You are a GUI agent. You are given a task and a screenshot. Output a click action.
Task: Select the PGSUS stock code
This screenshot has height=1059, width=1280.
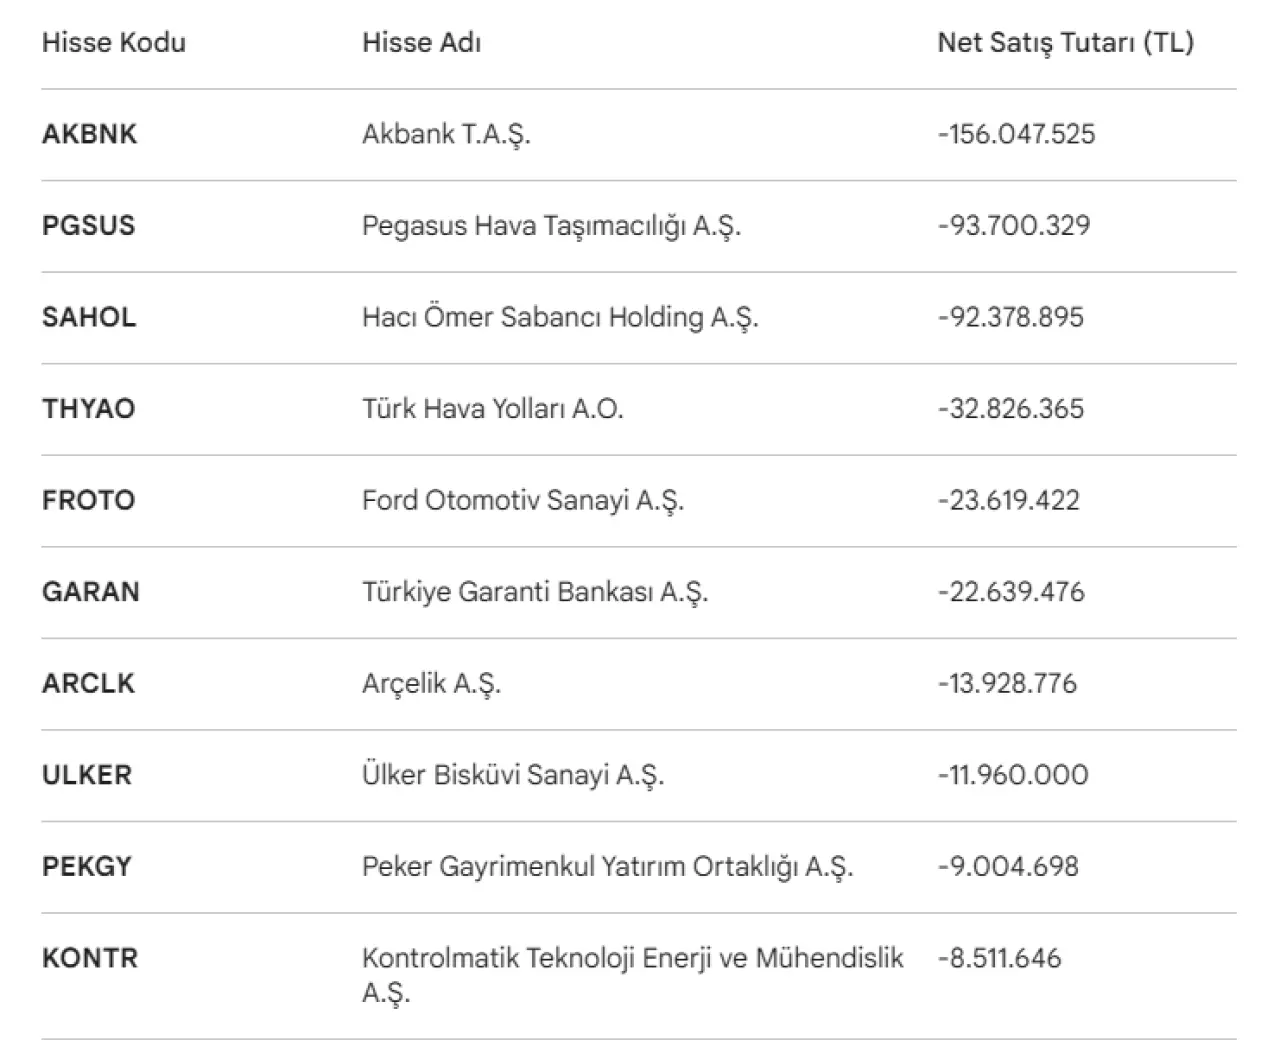88,225
